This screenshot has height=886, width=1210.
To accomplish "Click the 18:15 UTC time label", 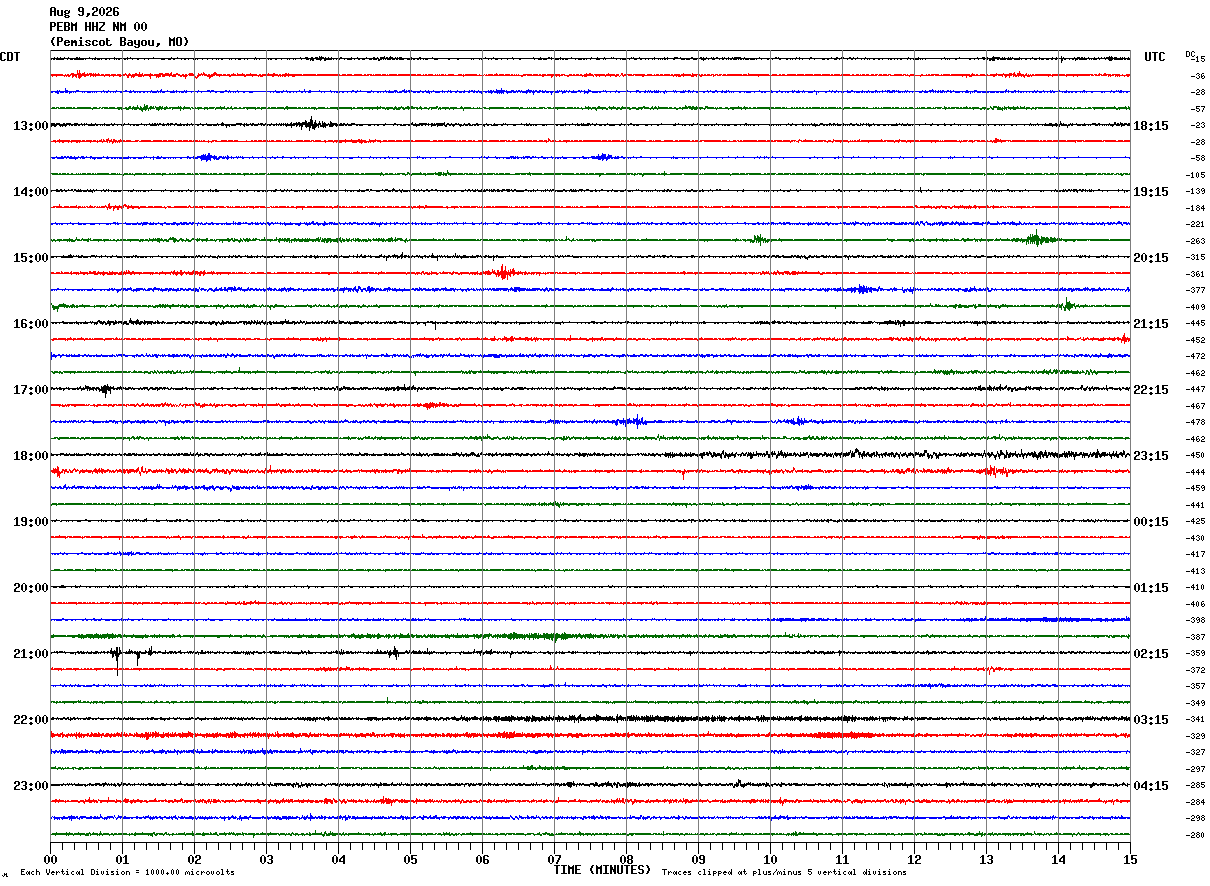I will coord(1151,126).
